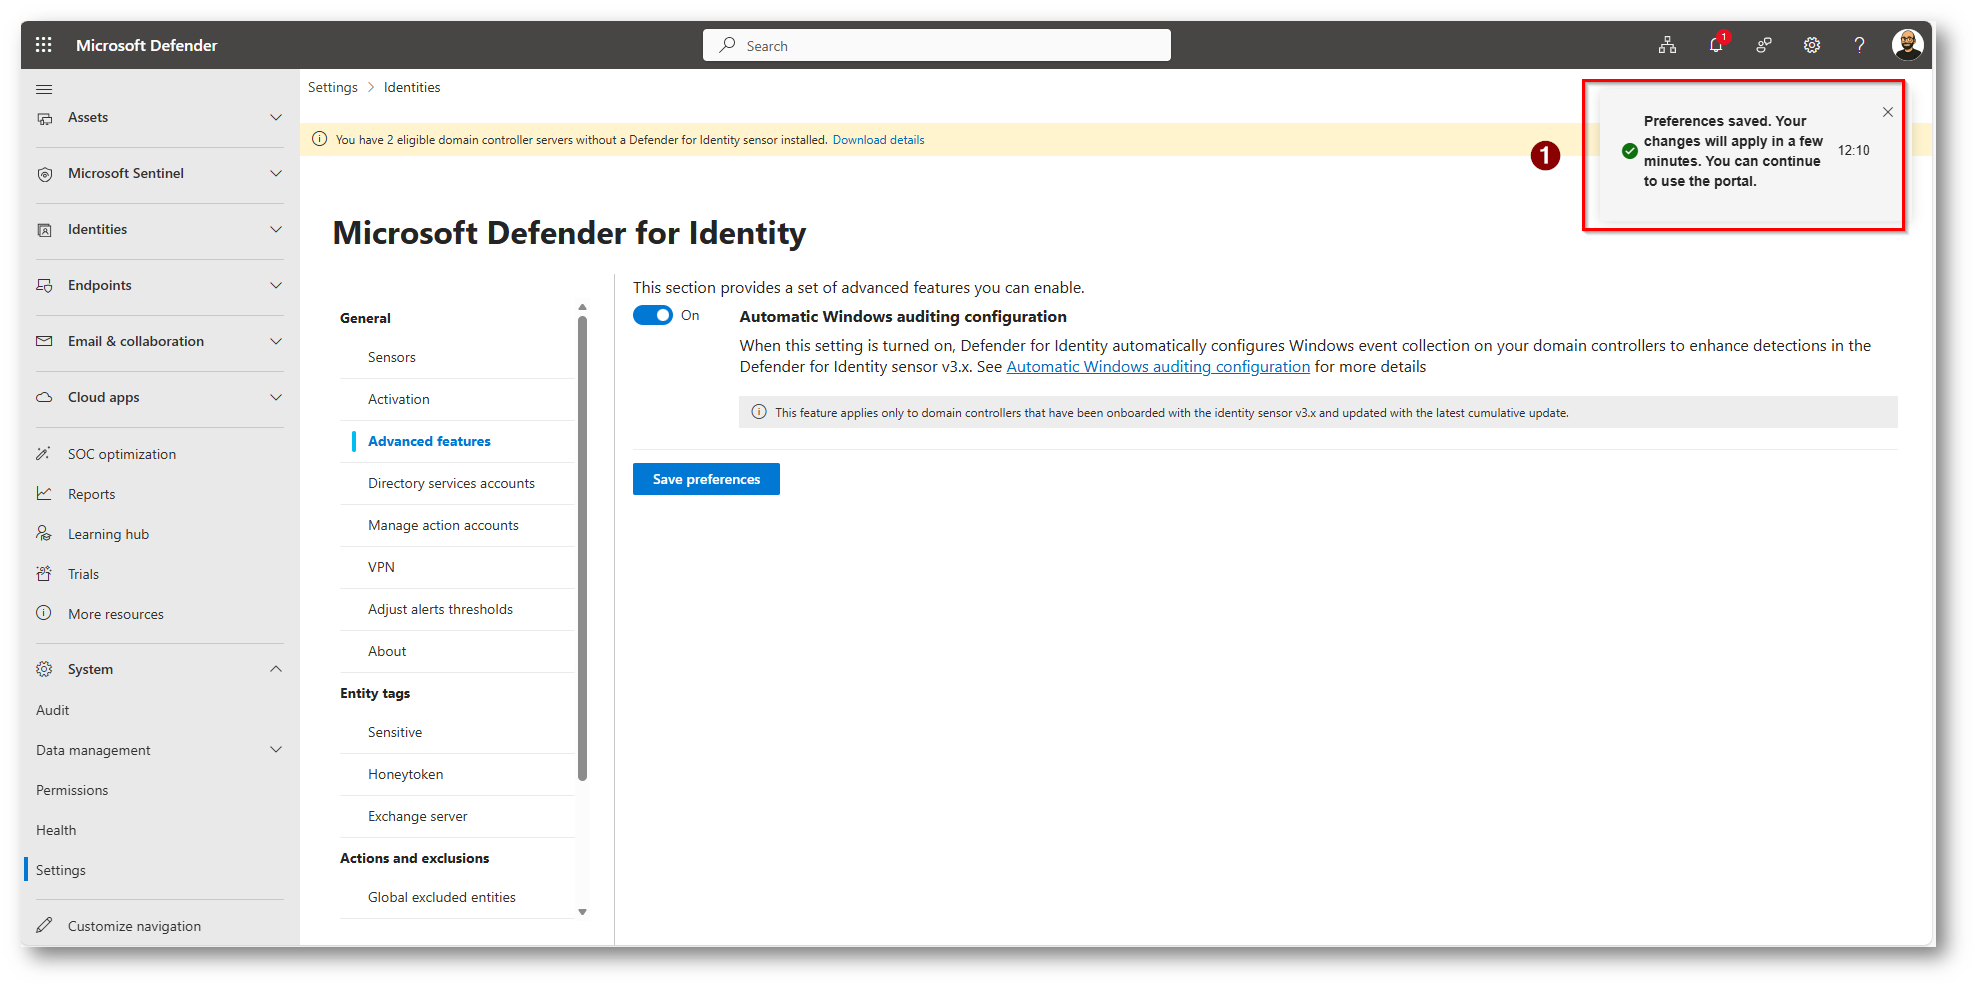Open Help question mark icon

click(1860, 45)
